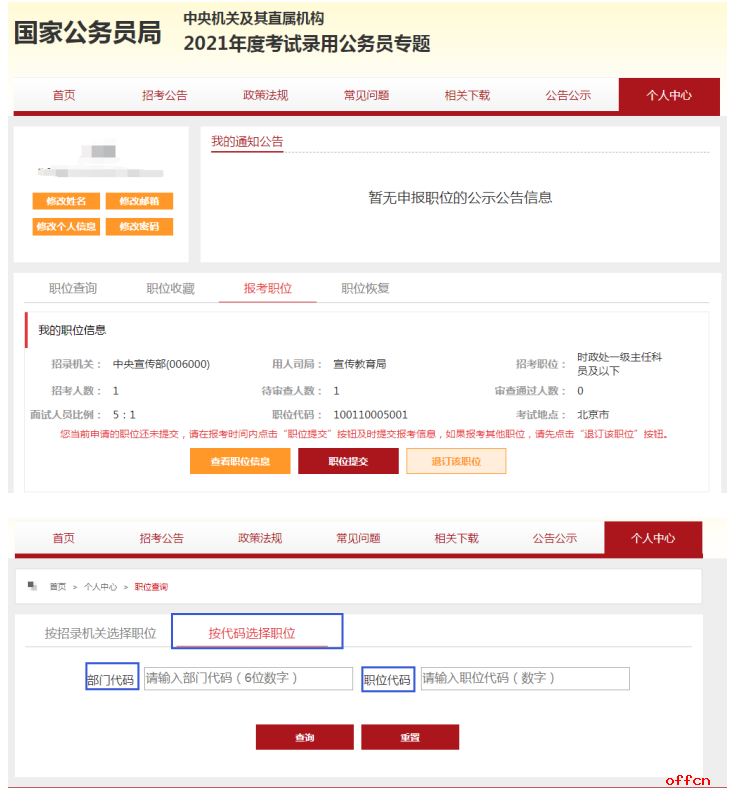Viewport: 731px width, 792px height.
Task: Open the 职位收藏 tab
Action: [x=170, y=288]
